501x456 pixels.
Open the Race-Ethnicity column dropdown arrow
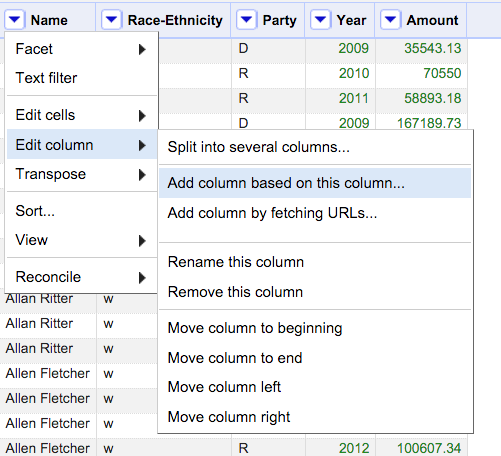(111, 20)
